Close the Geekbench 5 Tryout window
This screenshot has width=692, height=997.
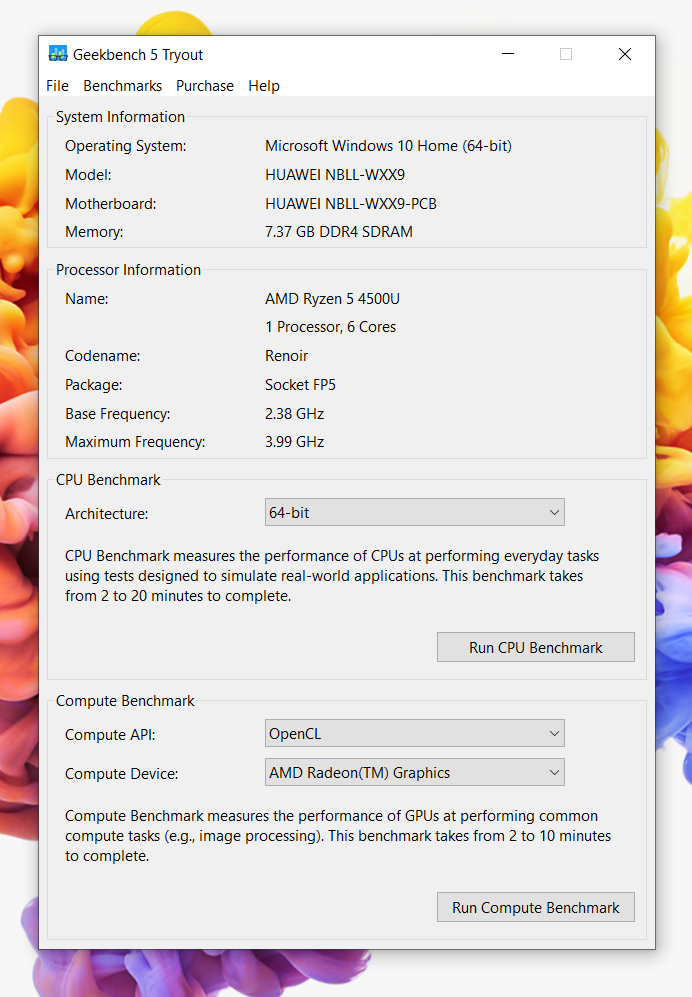coord(625,54)
